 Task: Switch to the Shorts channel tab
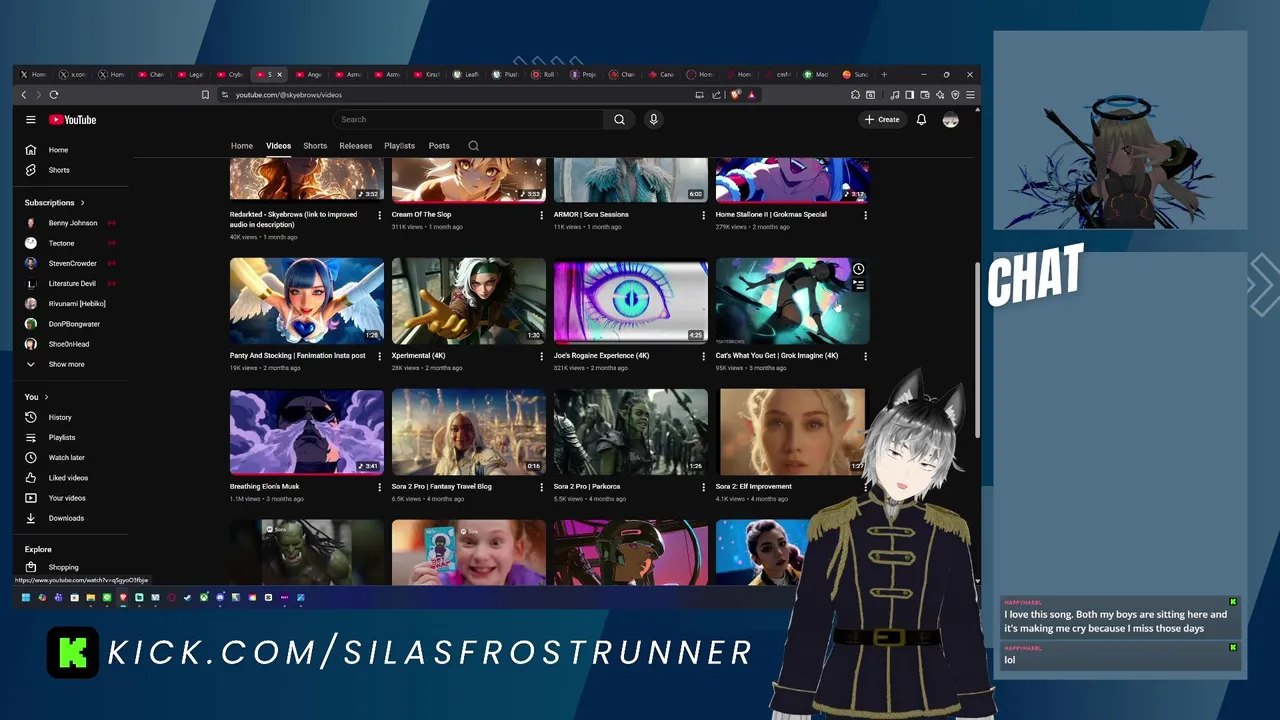[315, 146]
